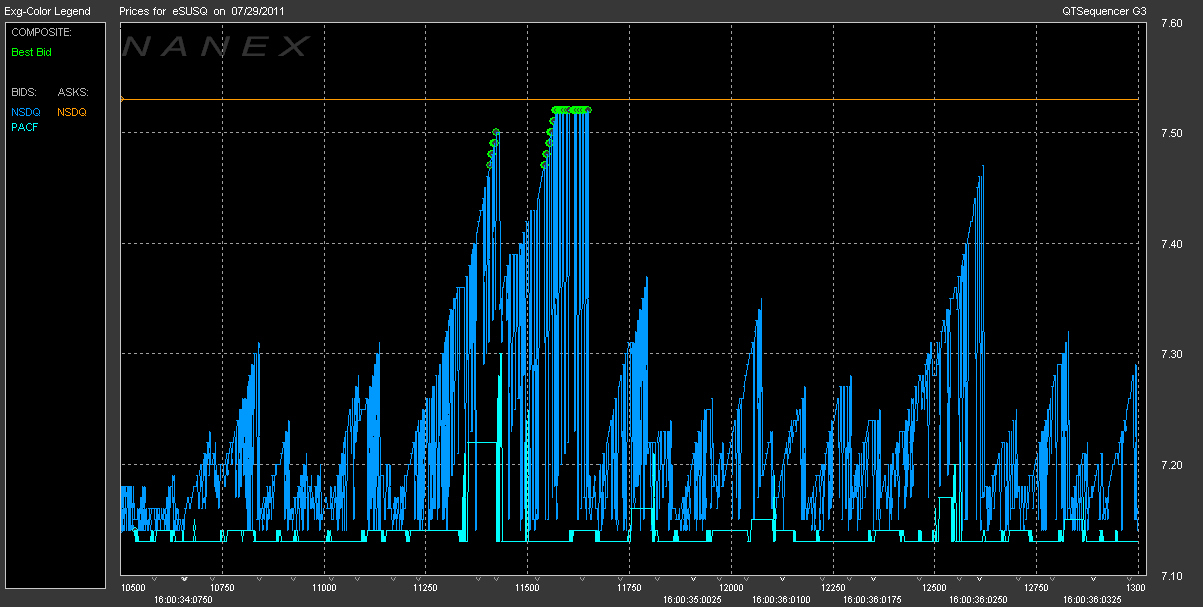Click the 16:00:34:0750 timestamp
Image resolution: width=1203 pixels, height=607 pixels.
tap(183, 600)
